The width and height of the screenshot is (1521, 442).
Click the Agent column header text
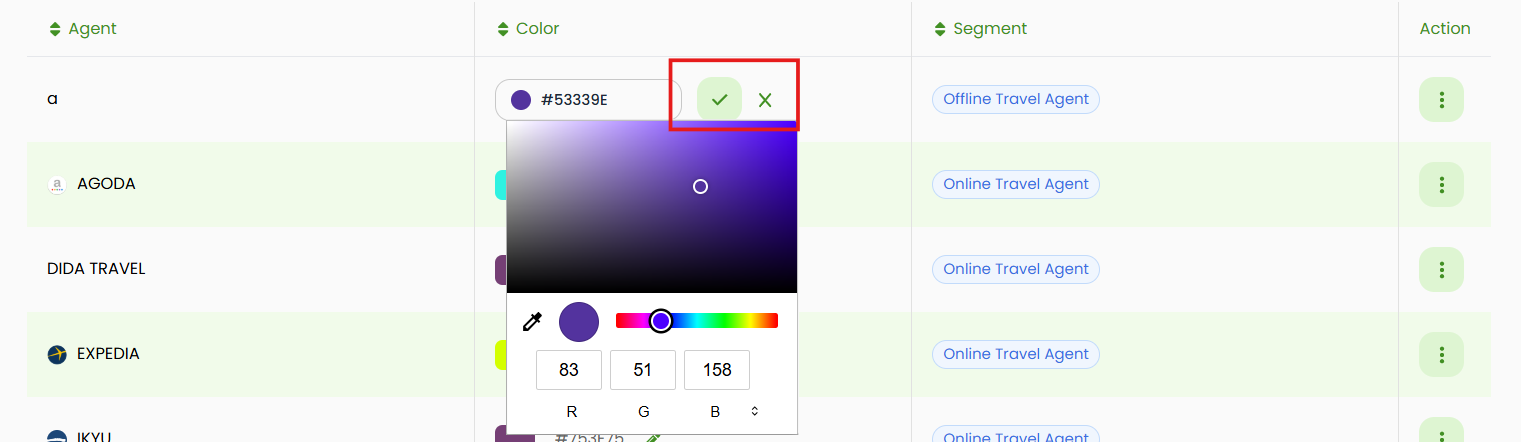click(x=93, y=29)
